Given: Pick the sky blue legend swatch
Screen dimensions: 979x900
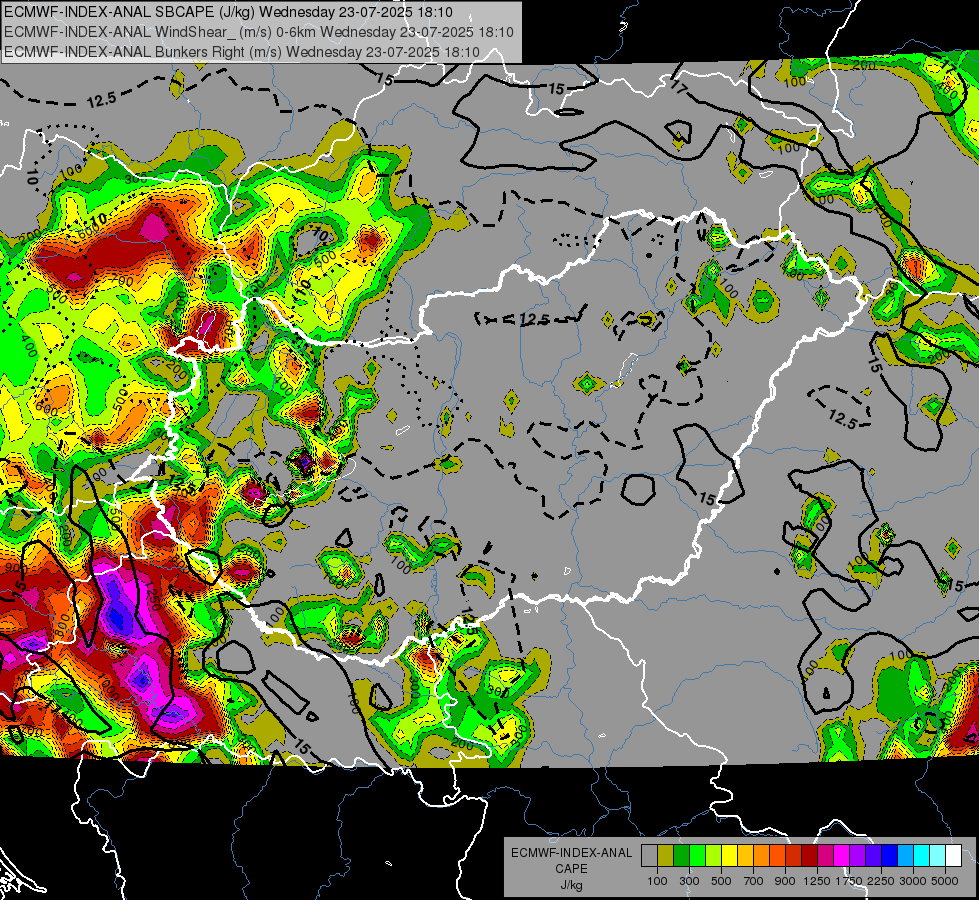Looking at the screenshot, I should click(x=905, y=855).
